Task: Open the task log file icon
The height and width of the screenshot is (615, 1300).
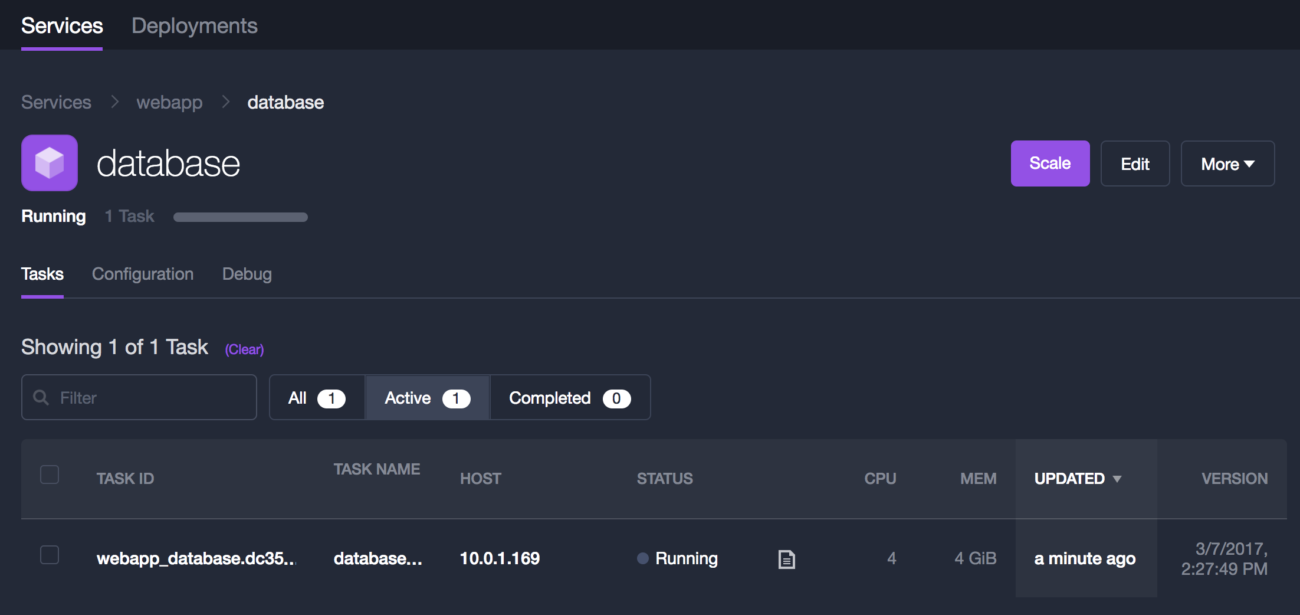Action: point(787,560)
